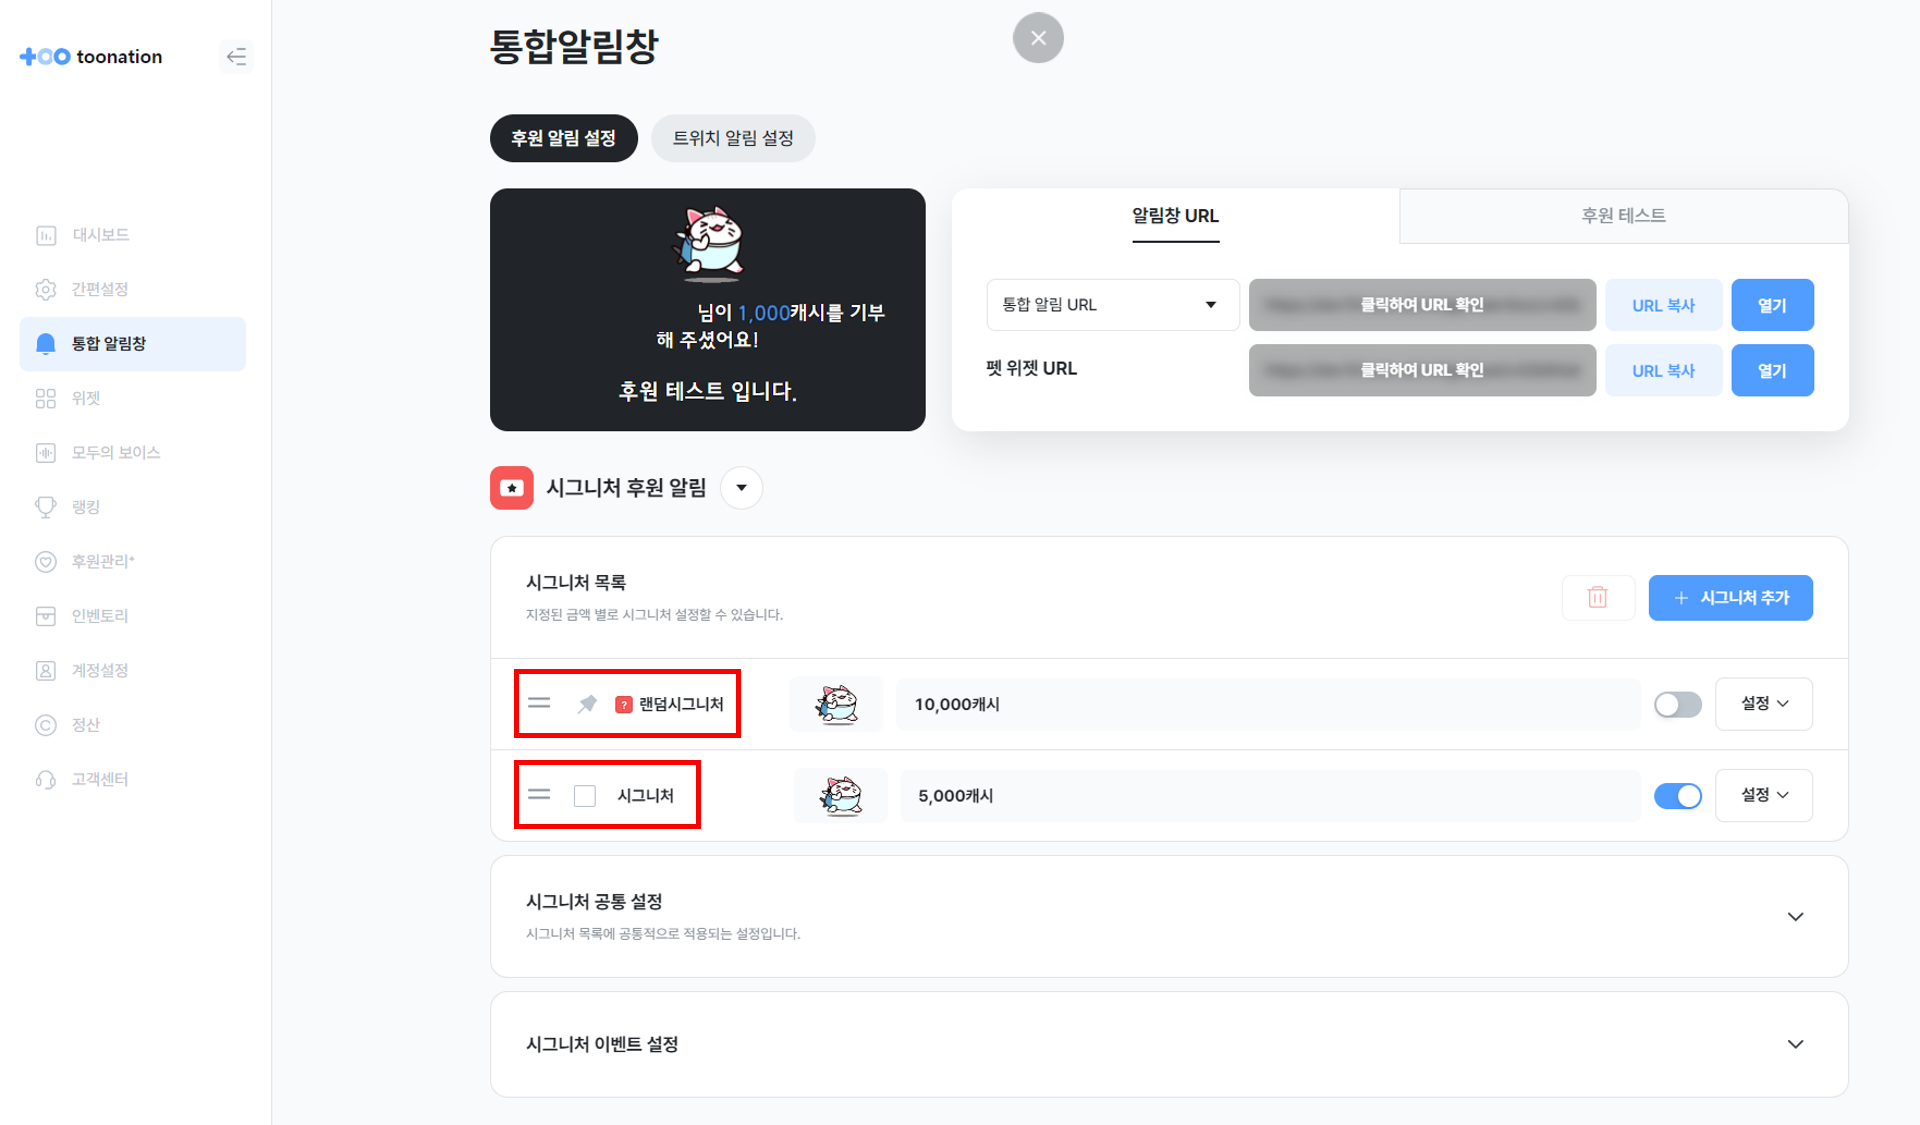Click the 위젯 grid icon

(x=46, y=398)
